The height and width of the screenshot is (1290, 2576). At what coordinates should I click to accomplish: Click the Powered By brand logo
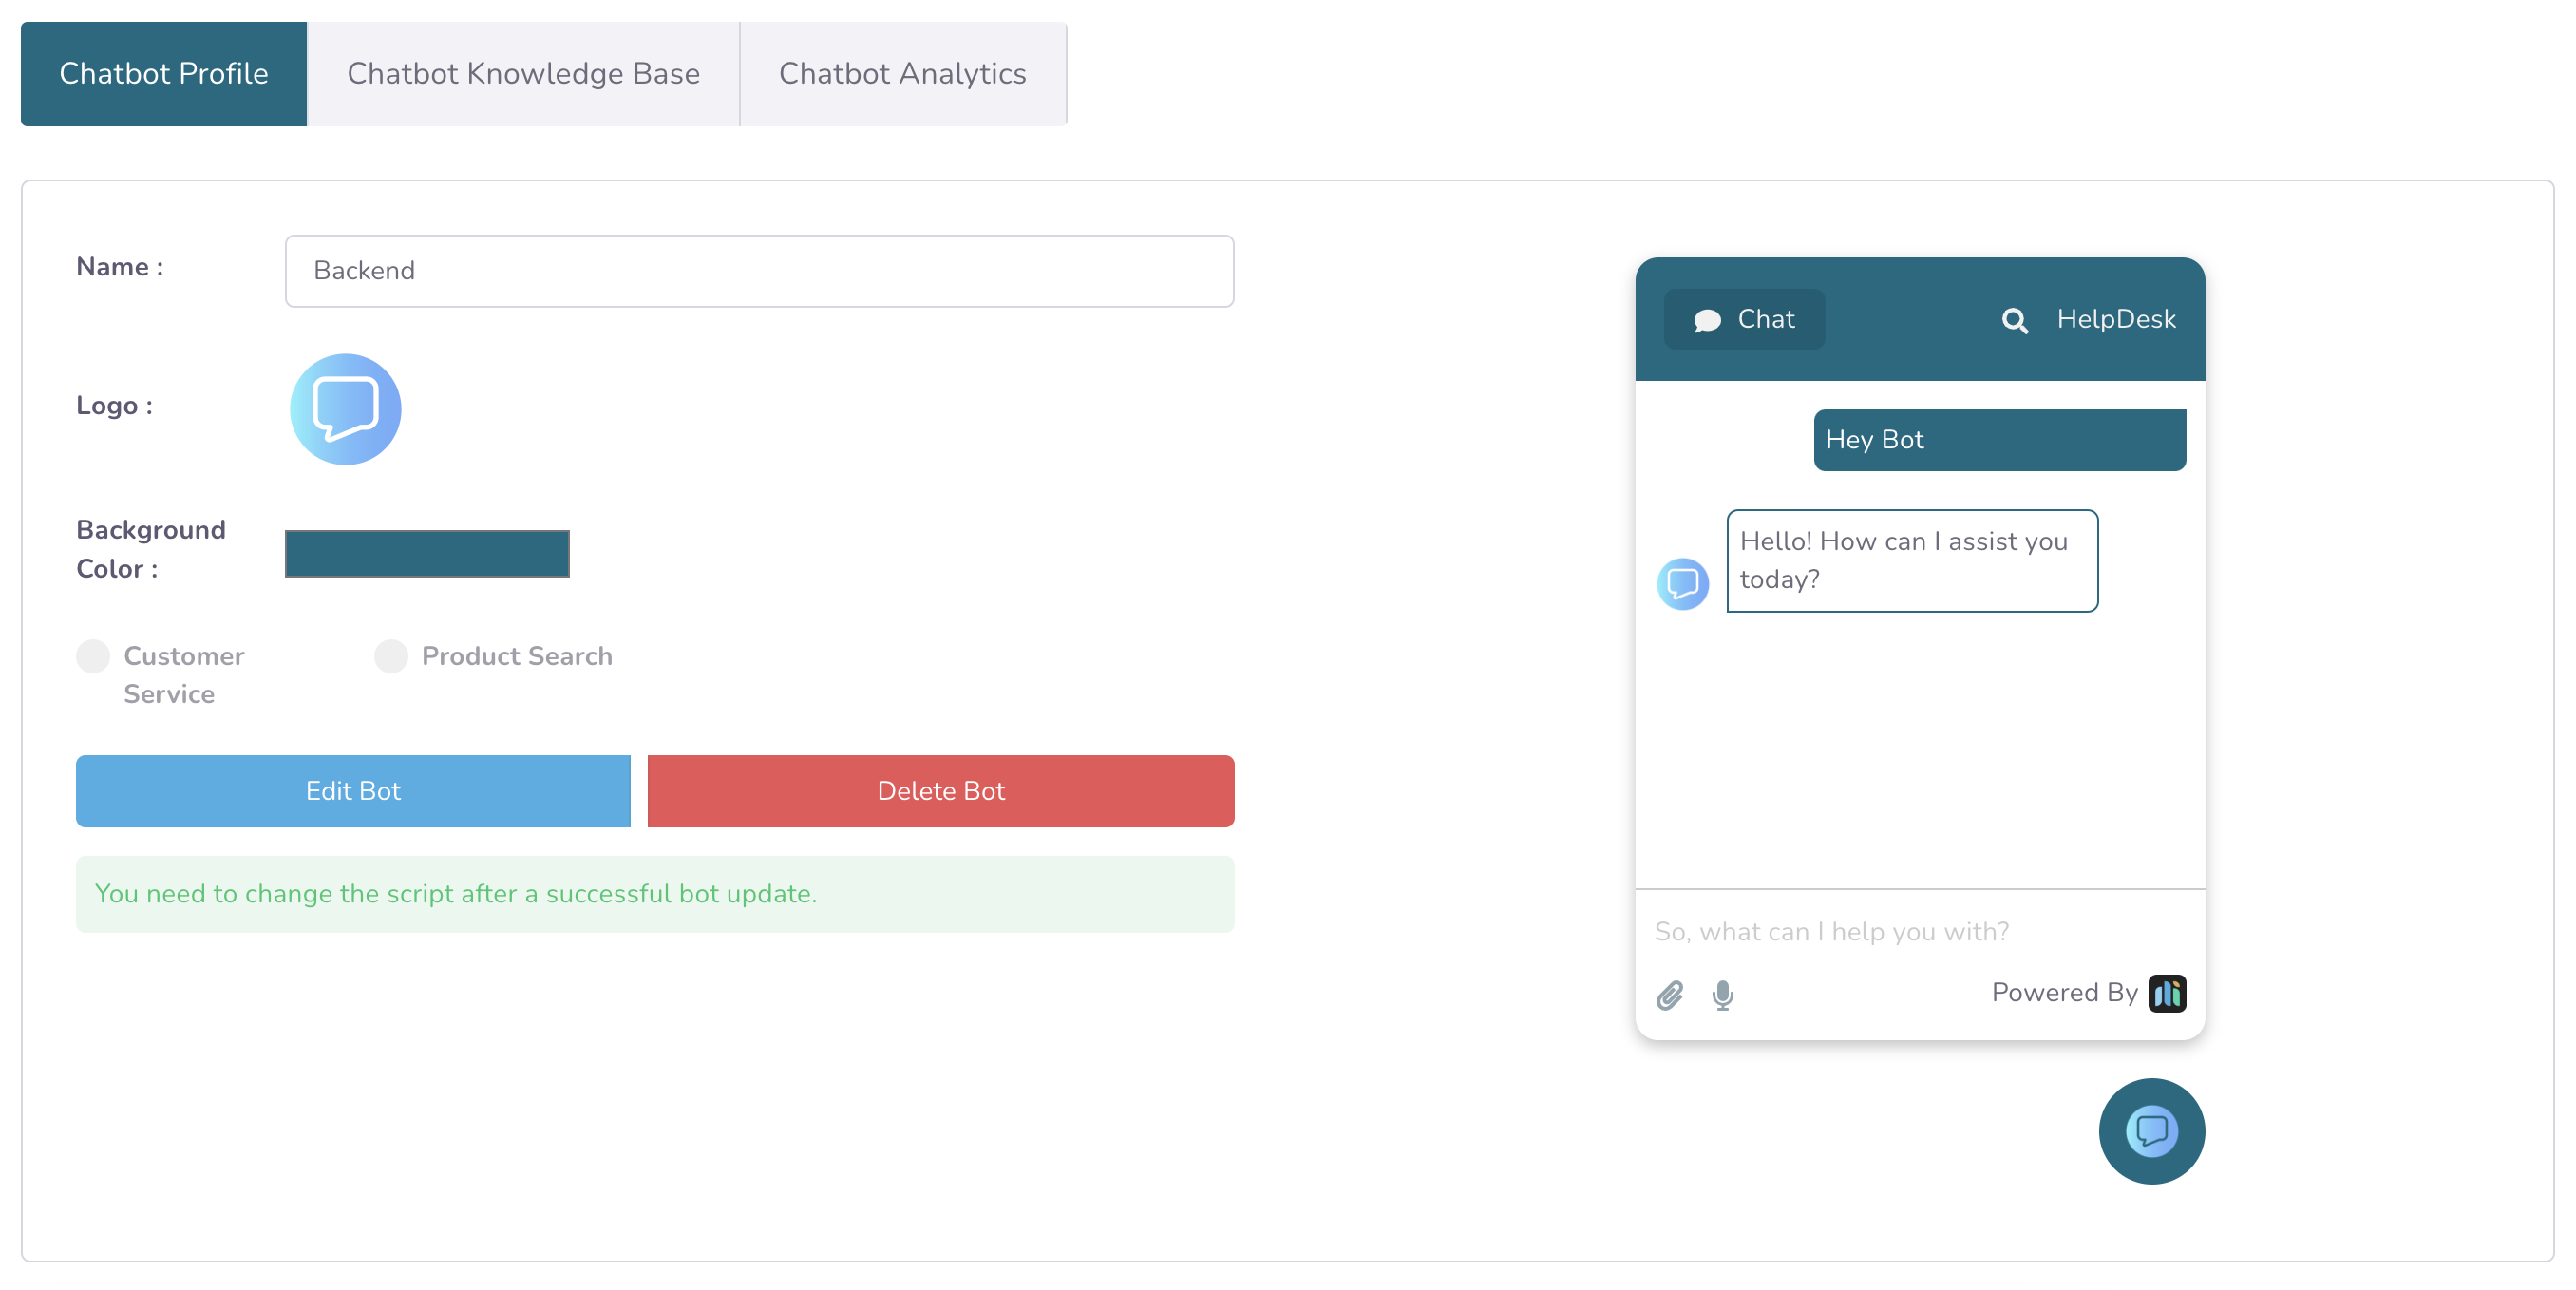(2166, 993)
